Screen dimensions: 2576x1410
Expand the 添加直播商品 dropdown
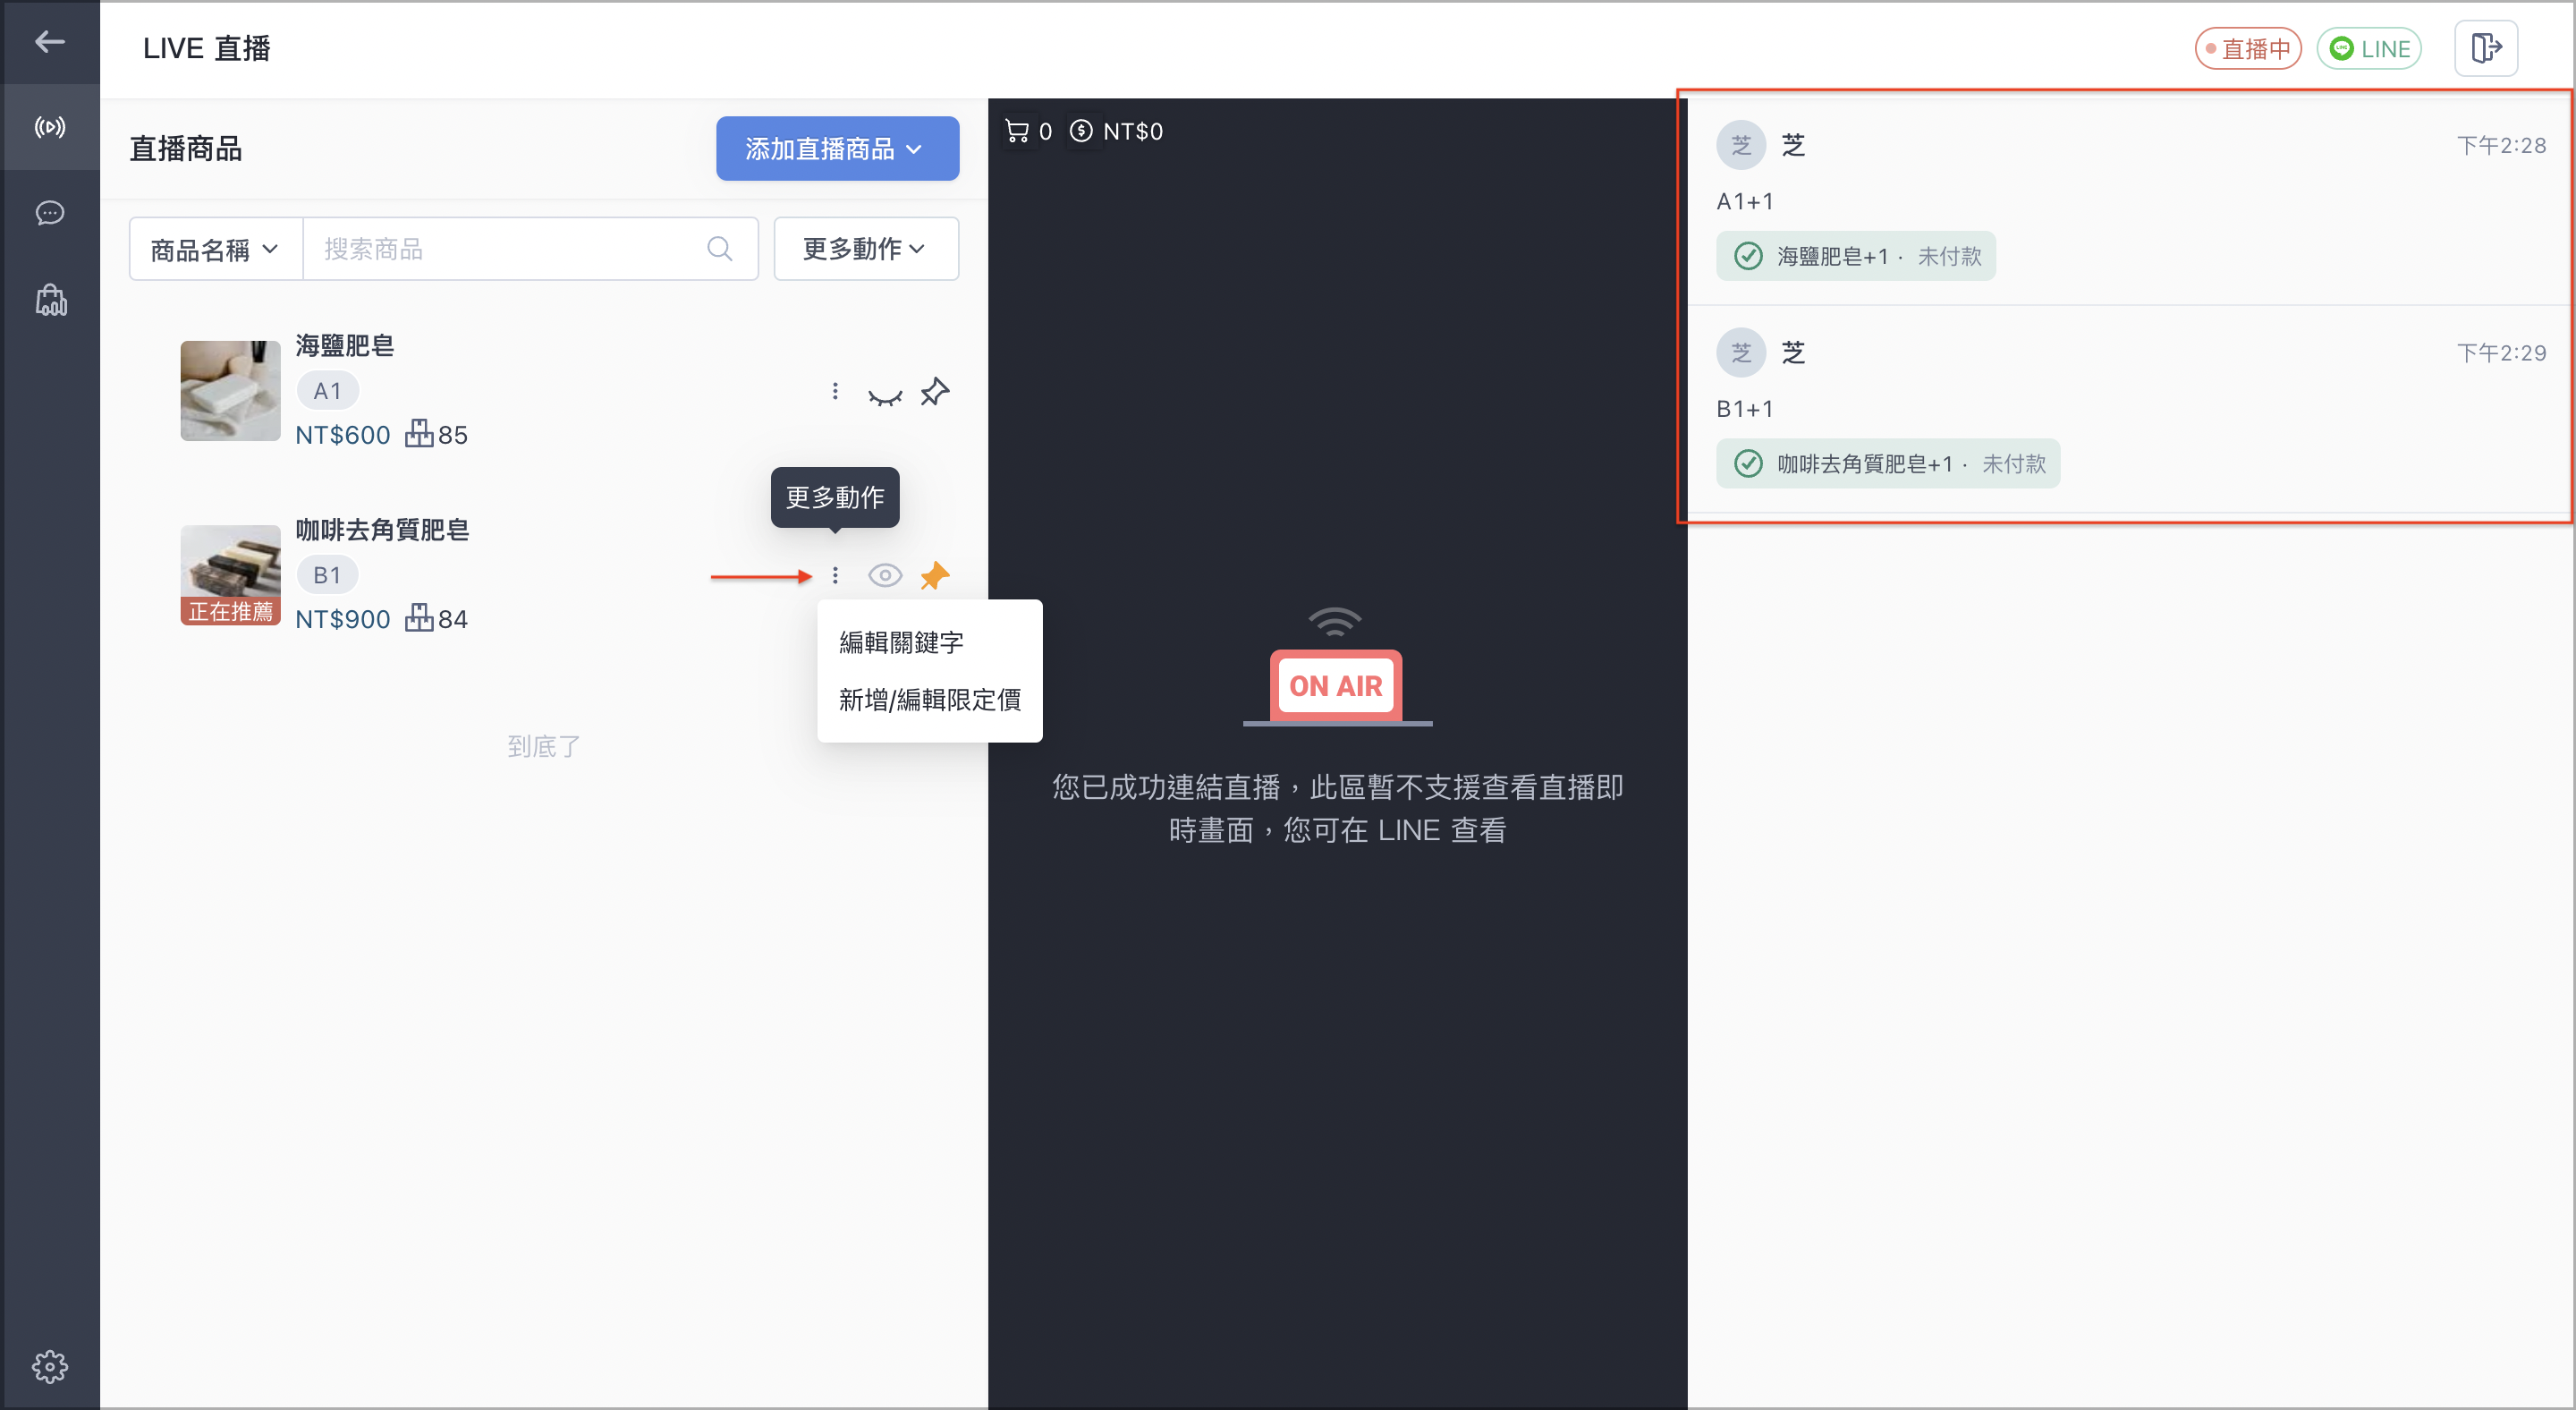[x=837, y=148]
